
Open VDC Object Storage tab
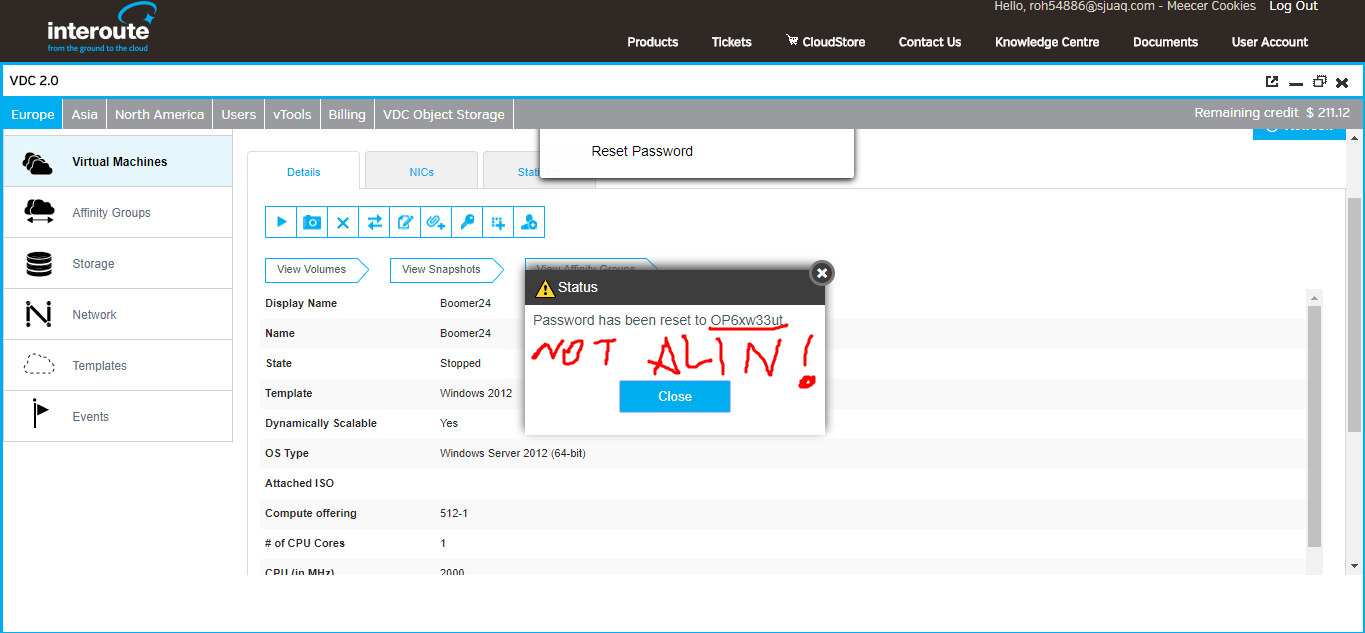pyautogui.click(x=444, y=114)
